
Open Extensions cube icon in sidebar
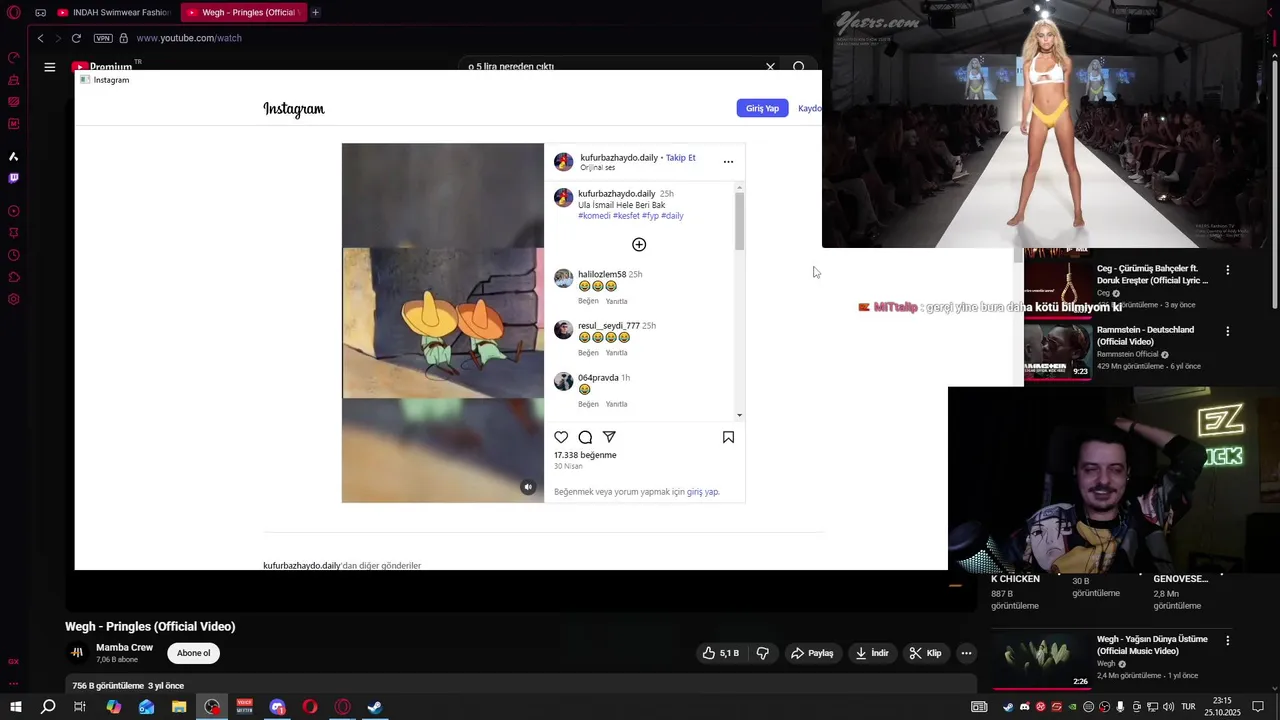point(14,277)
